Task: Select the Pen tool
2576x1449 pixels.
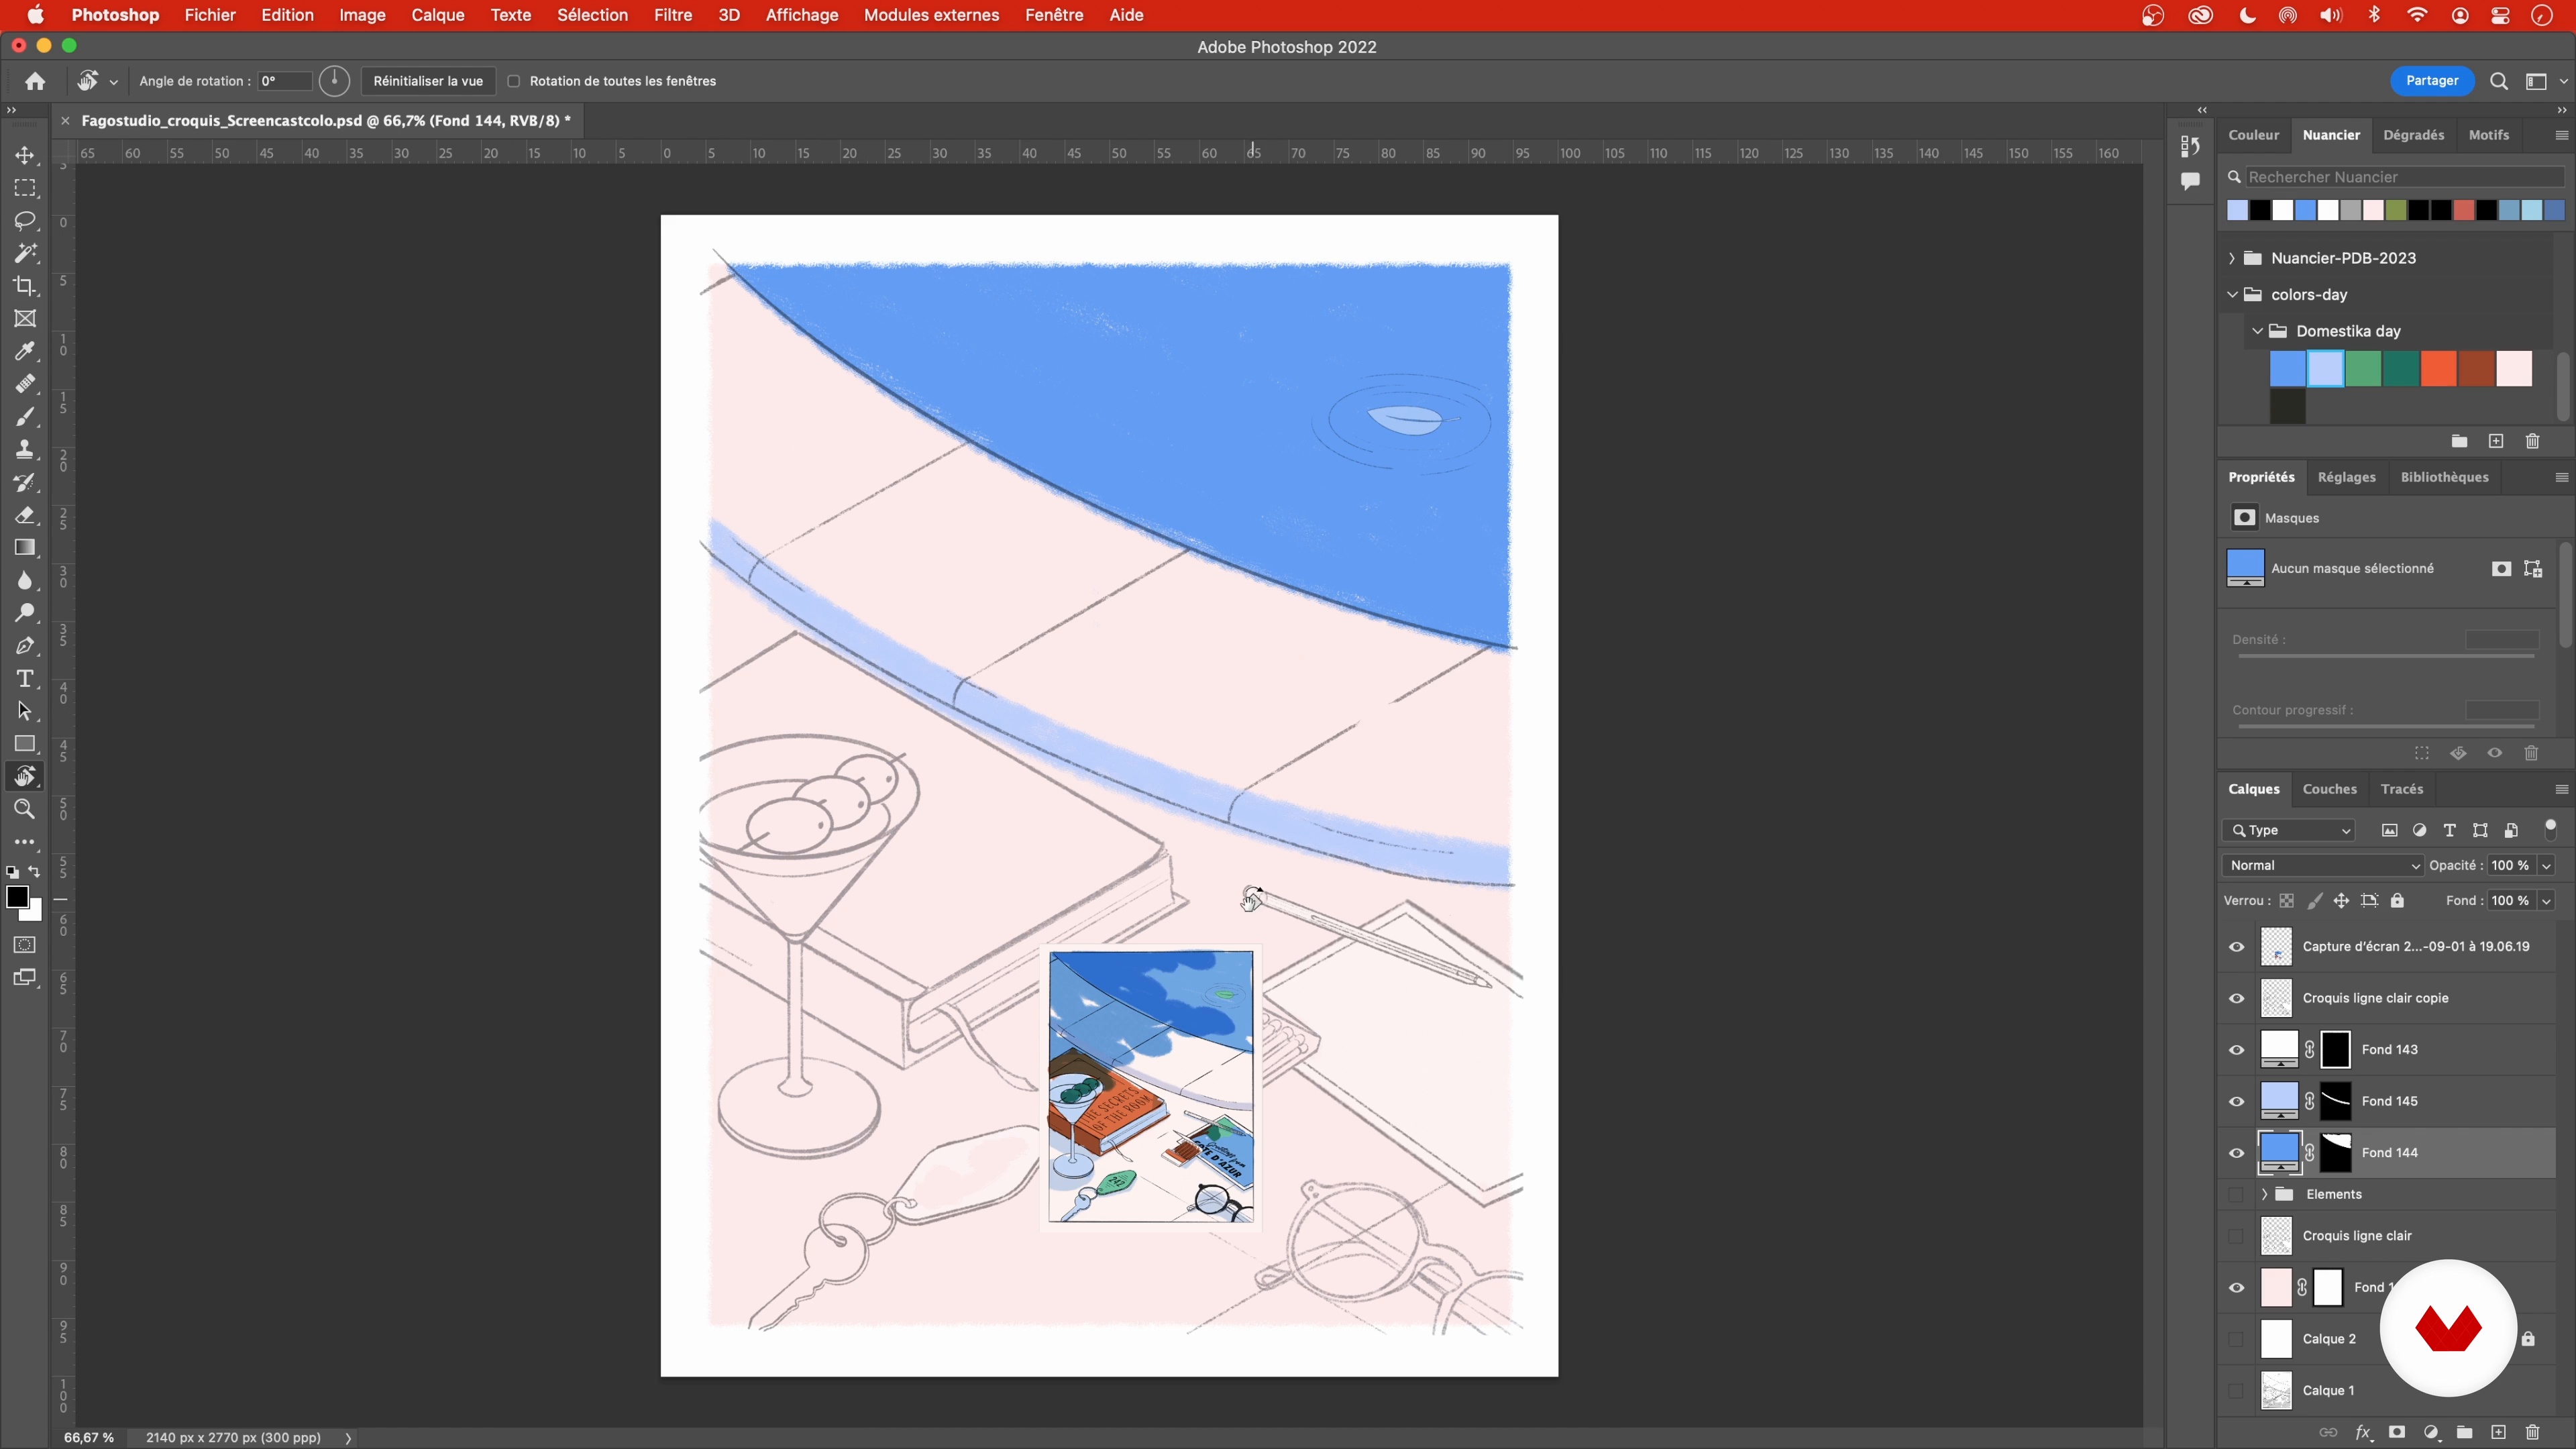Action: pyautogui.click(x=25, y=646)
